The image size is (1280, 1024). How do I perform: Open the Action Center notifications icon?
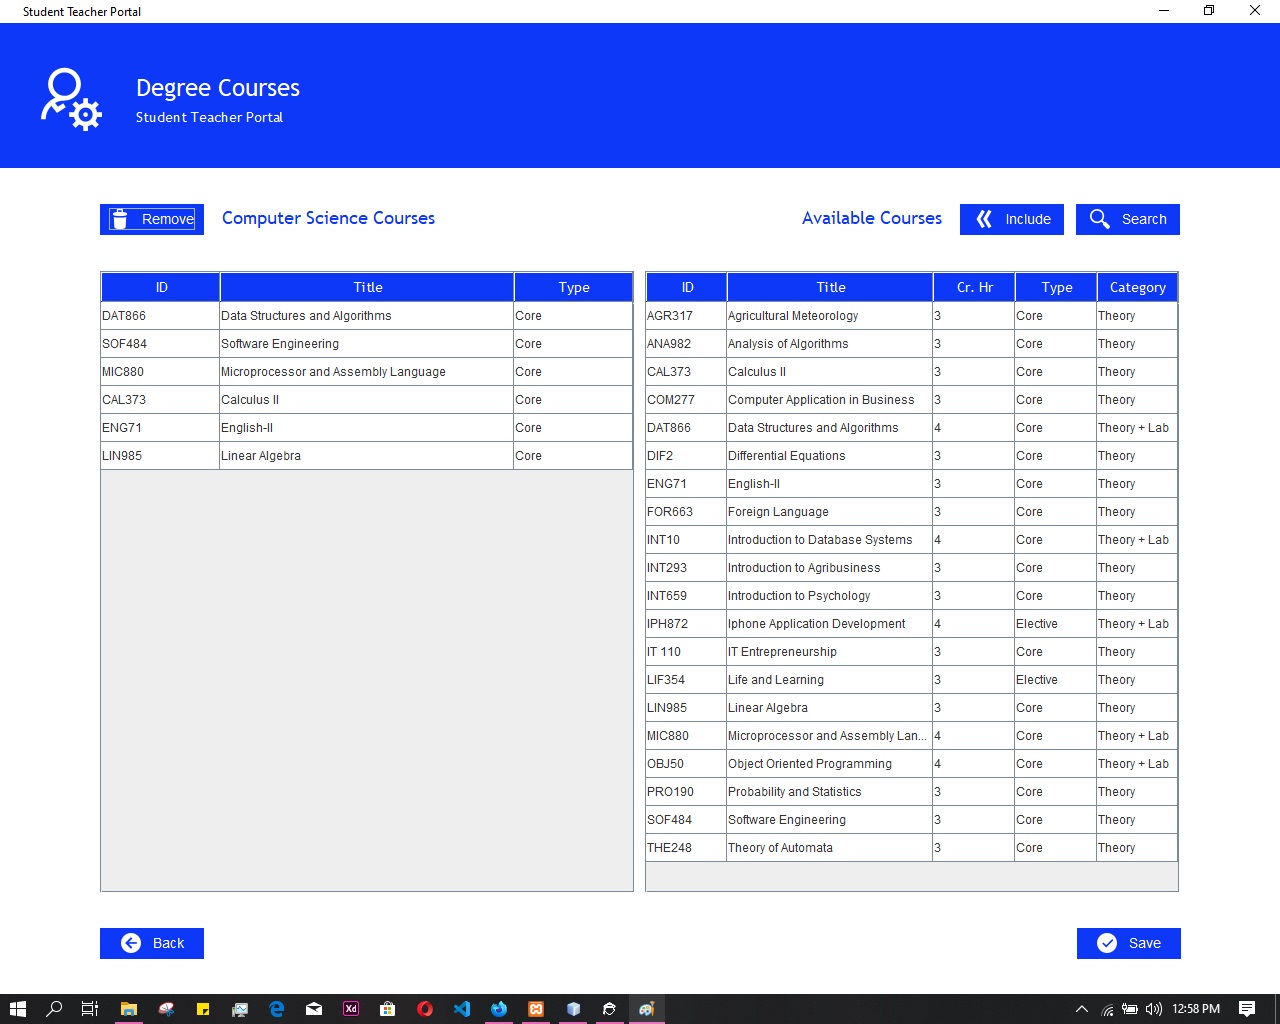coord(1247,1009)
